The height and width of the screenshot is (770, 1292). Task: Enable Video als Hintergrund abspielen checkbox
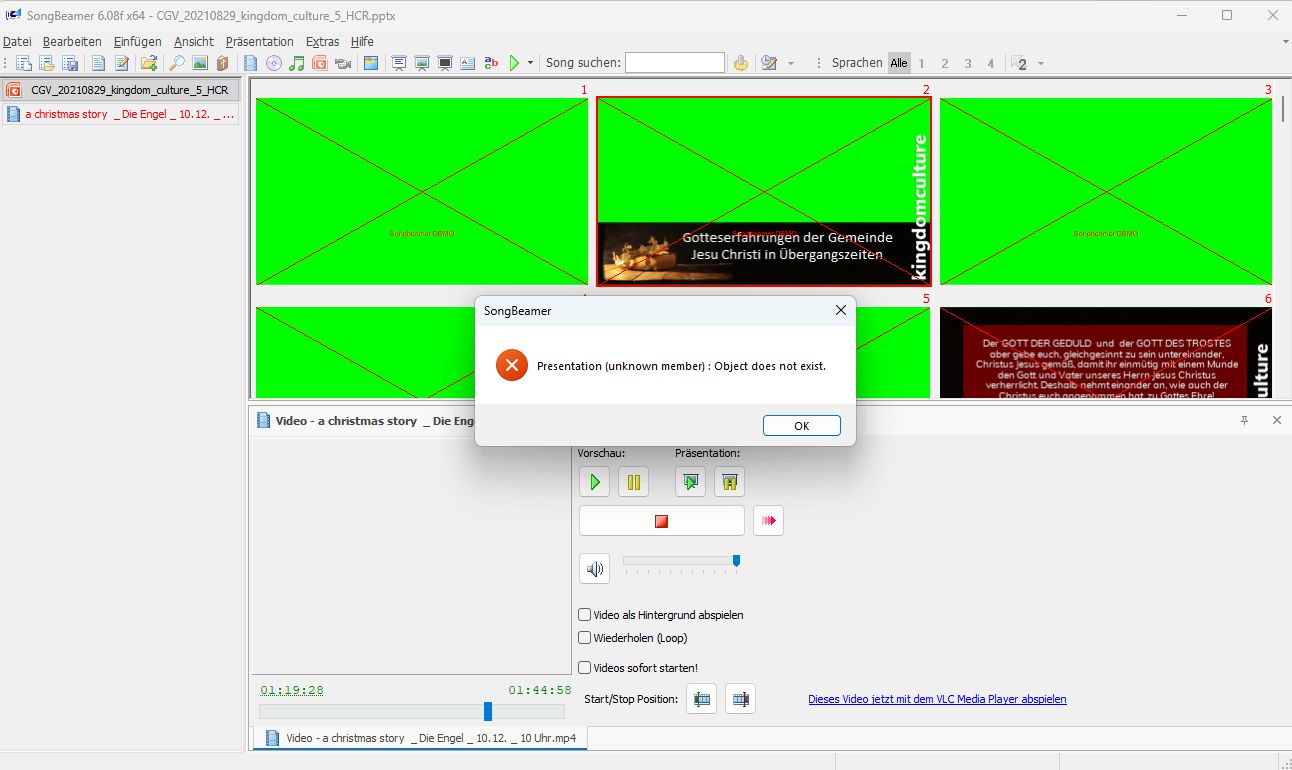[x=585, y=615]
